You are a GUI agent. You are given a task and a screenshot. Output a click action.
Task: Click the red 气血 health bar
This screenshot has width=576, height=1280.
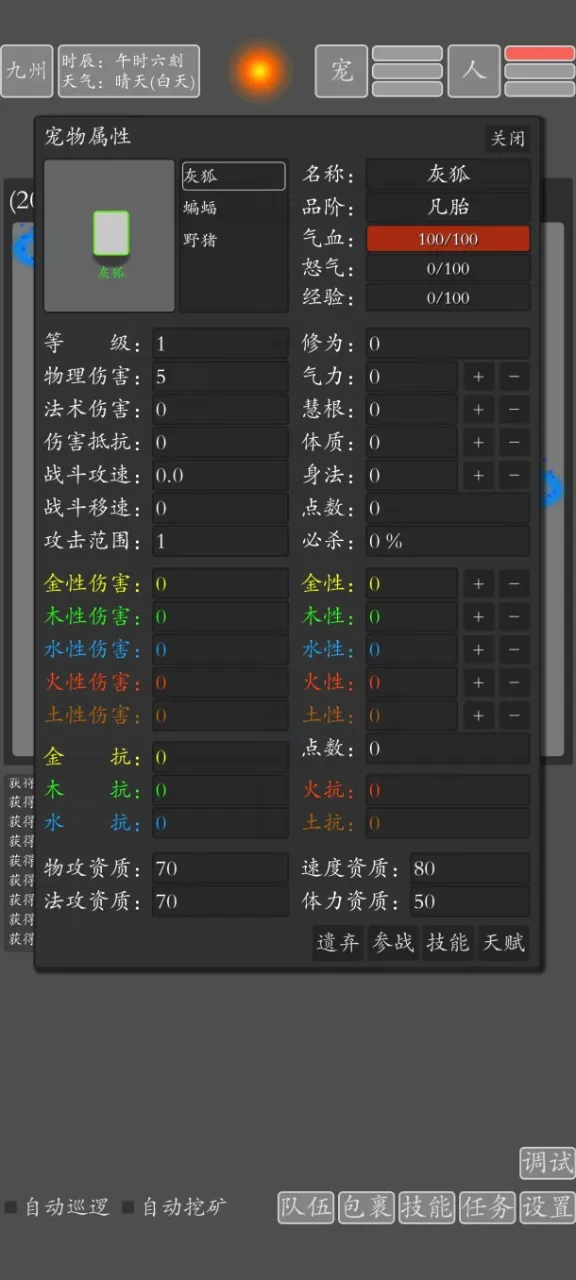click(x=448, y=239)
